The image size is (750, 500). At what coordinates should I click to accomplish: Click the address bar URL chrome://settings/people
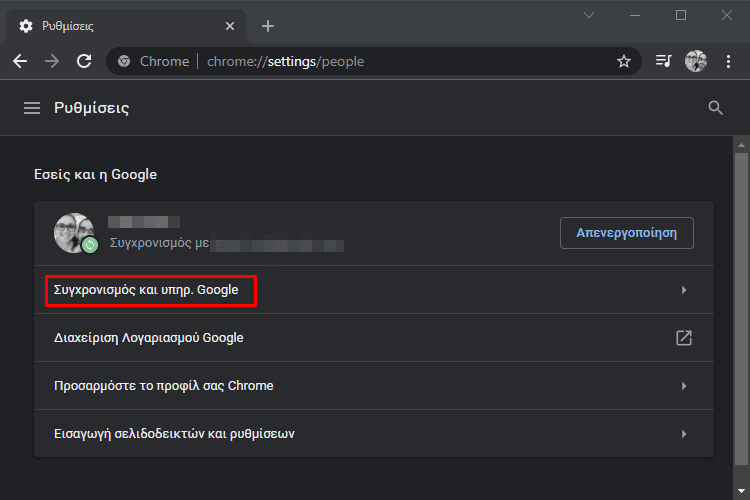286,61
